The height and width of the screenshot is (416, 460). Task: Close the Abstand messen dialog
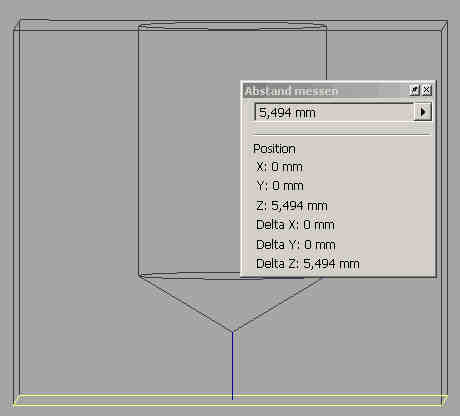(x=427, y=90)
